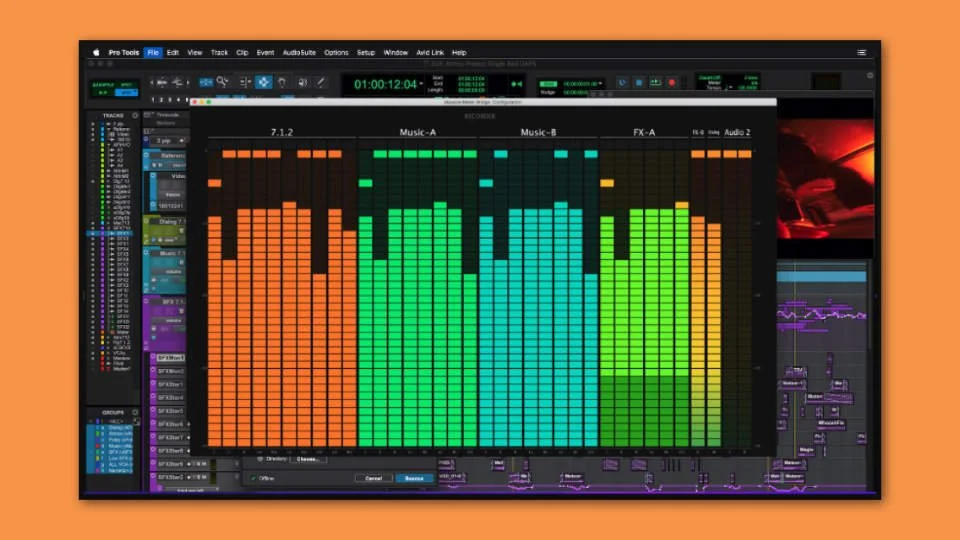Open the Avid Link menu
This screenshot has width=960, height=540.
point(430,53)
